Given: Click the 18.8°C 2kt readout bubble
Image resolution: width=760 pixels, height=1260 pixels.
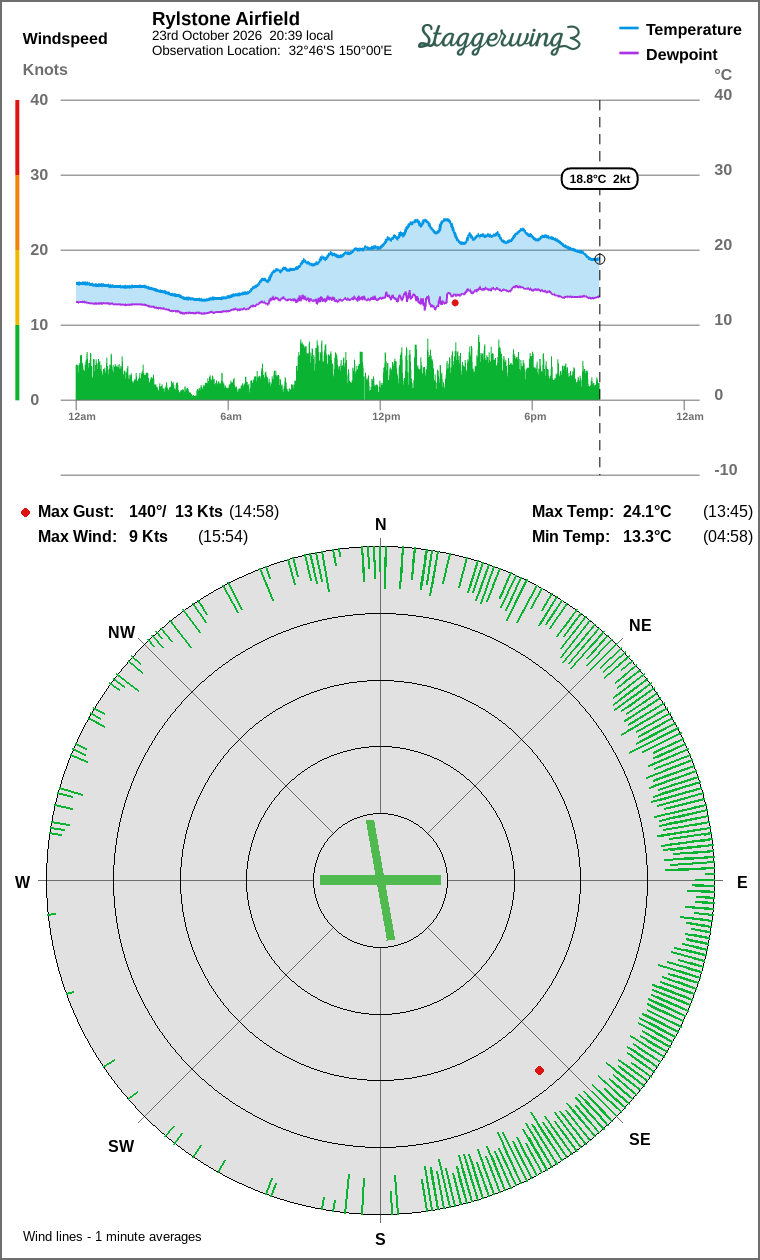Looking at the screenshot, I should coord(599,179).
